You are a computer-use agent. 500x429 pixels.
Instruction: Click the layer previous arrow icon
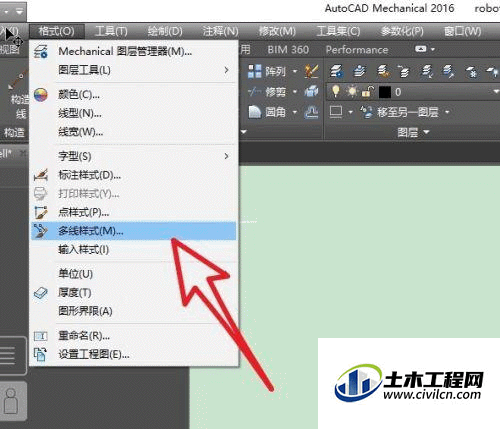pos(404,71)
